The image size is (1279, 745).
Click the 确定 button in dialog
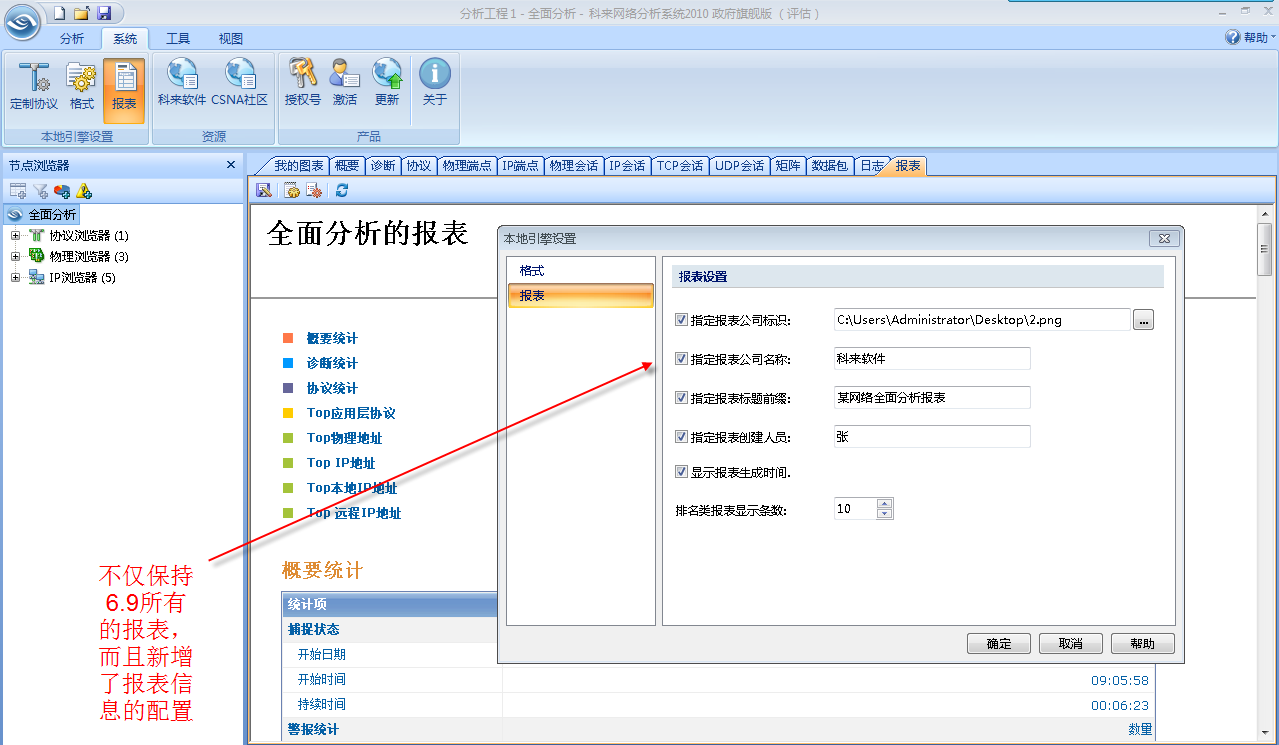(x=998, y=644)
